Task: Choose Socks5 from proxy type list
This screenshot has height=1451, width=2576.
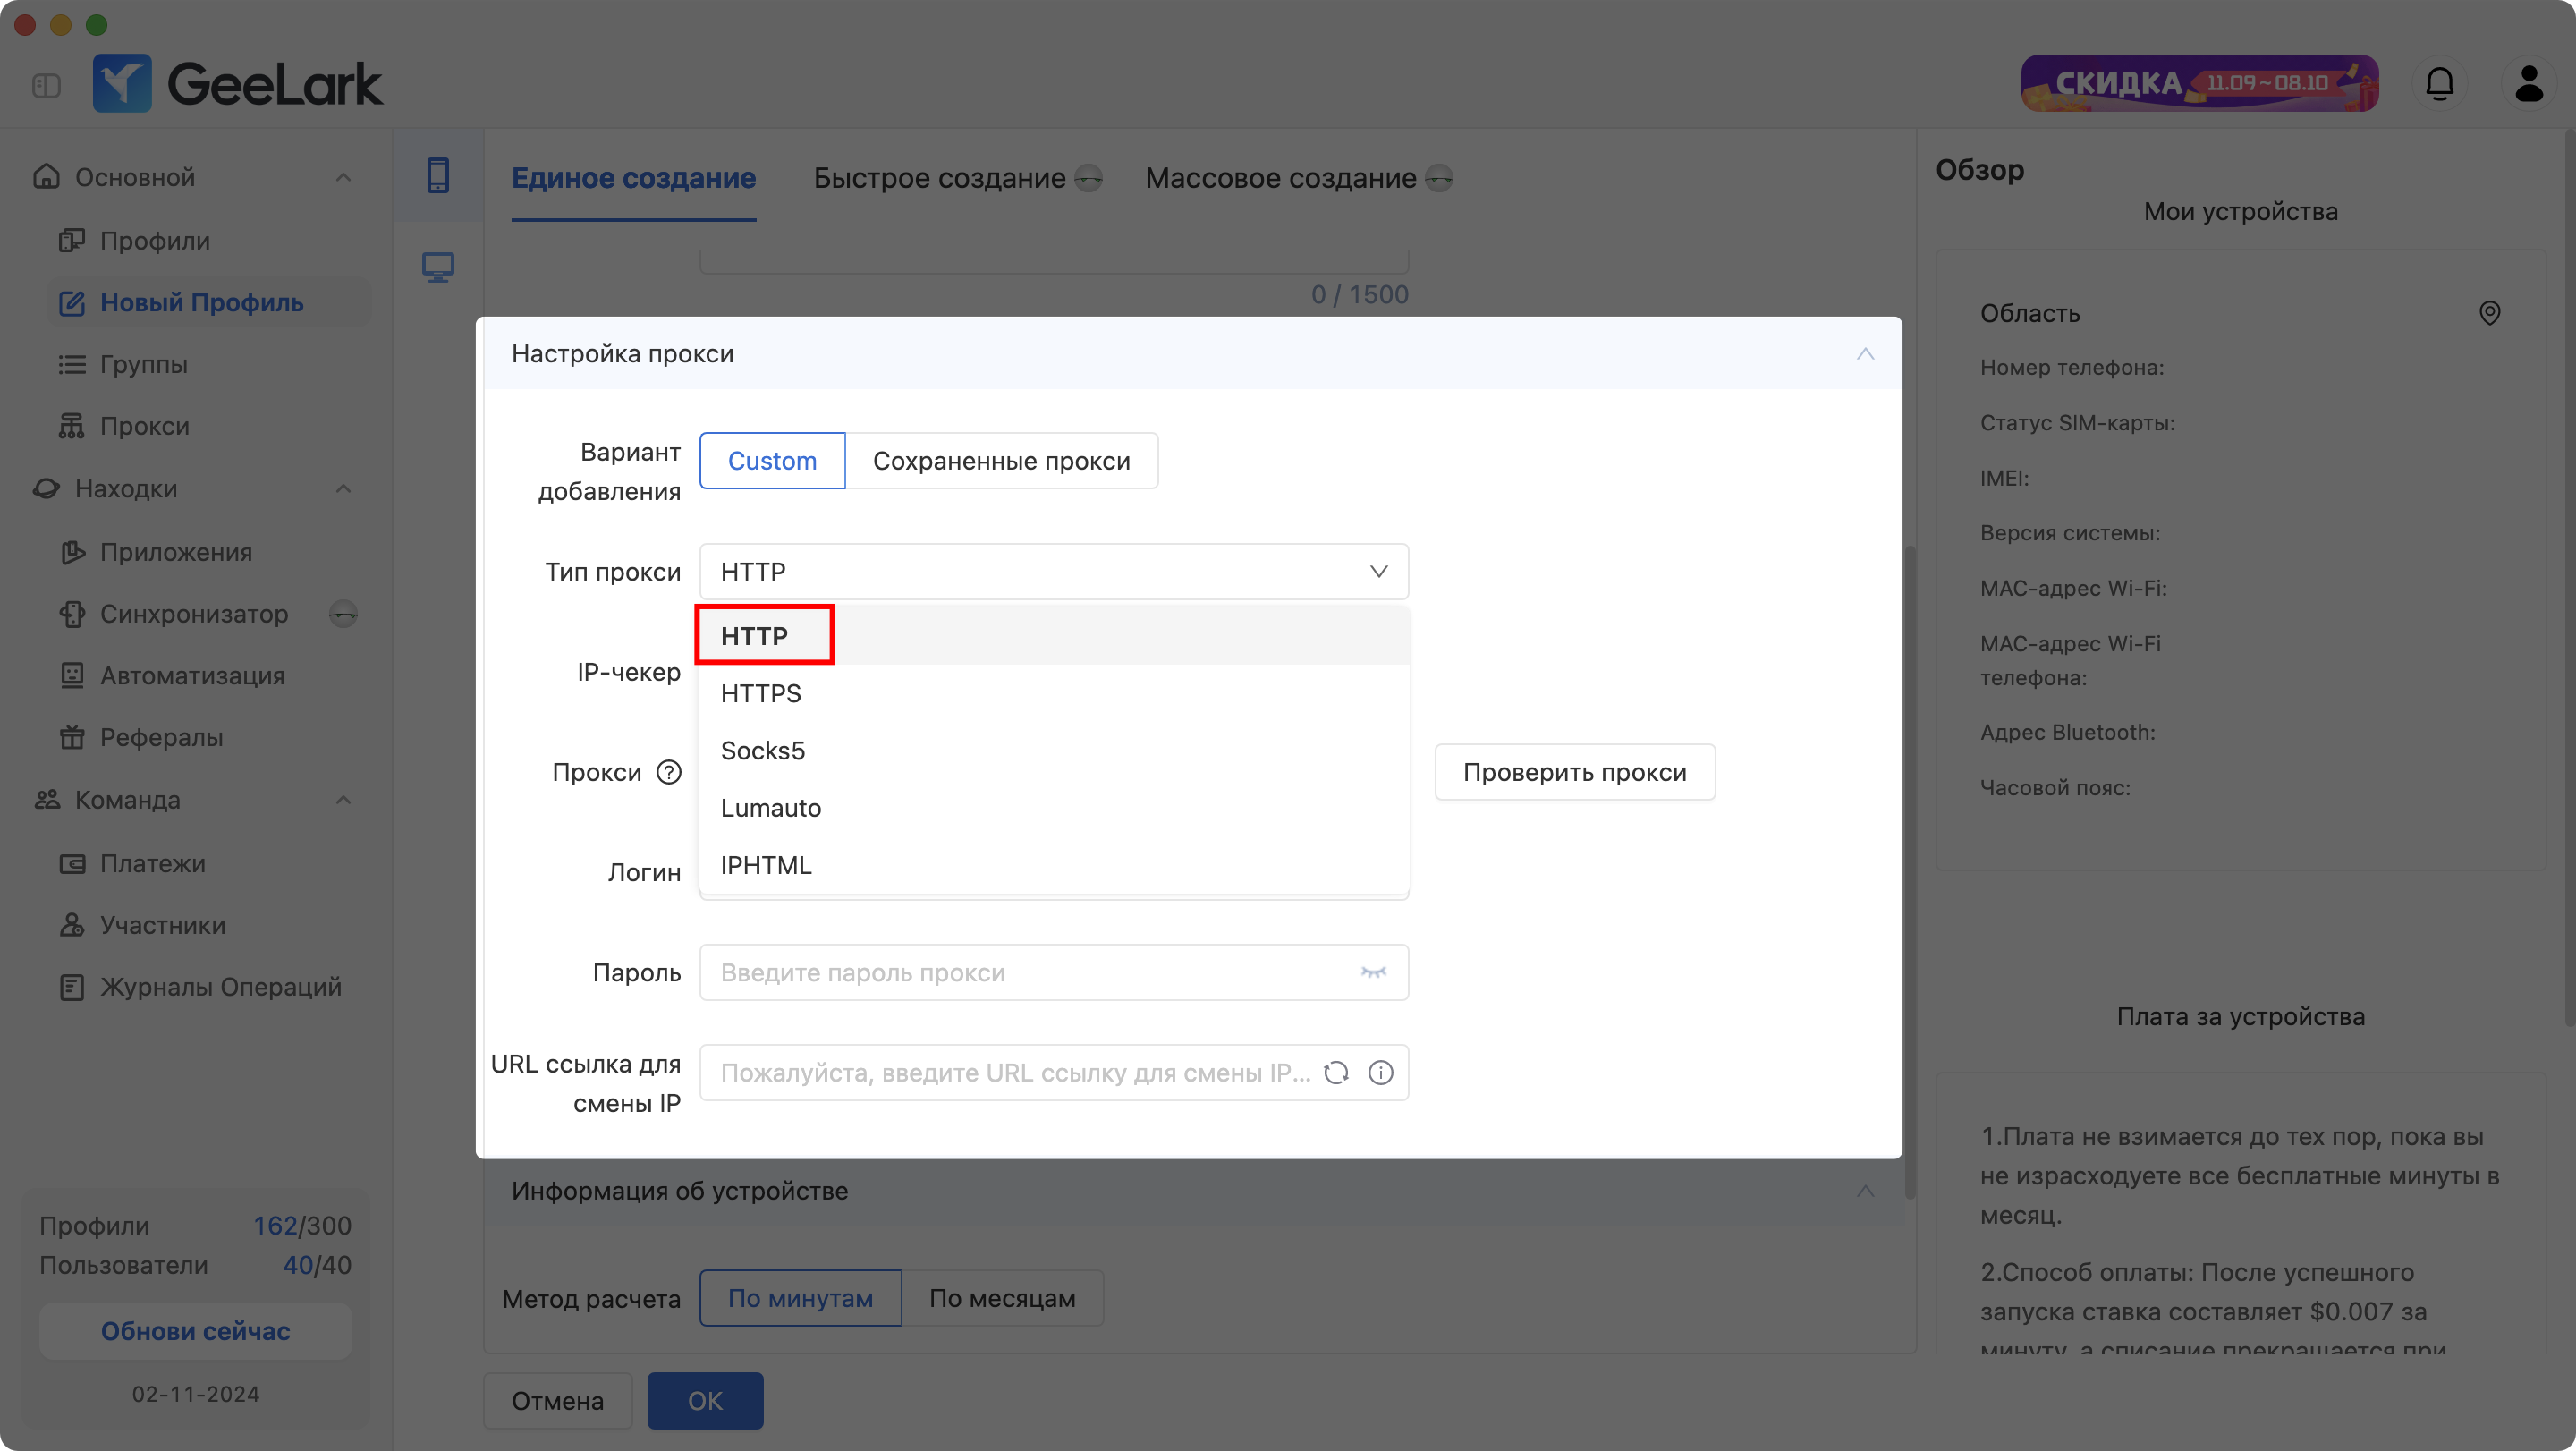Action: click(1054, 751)
